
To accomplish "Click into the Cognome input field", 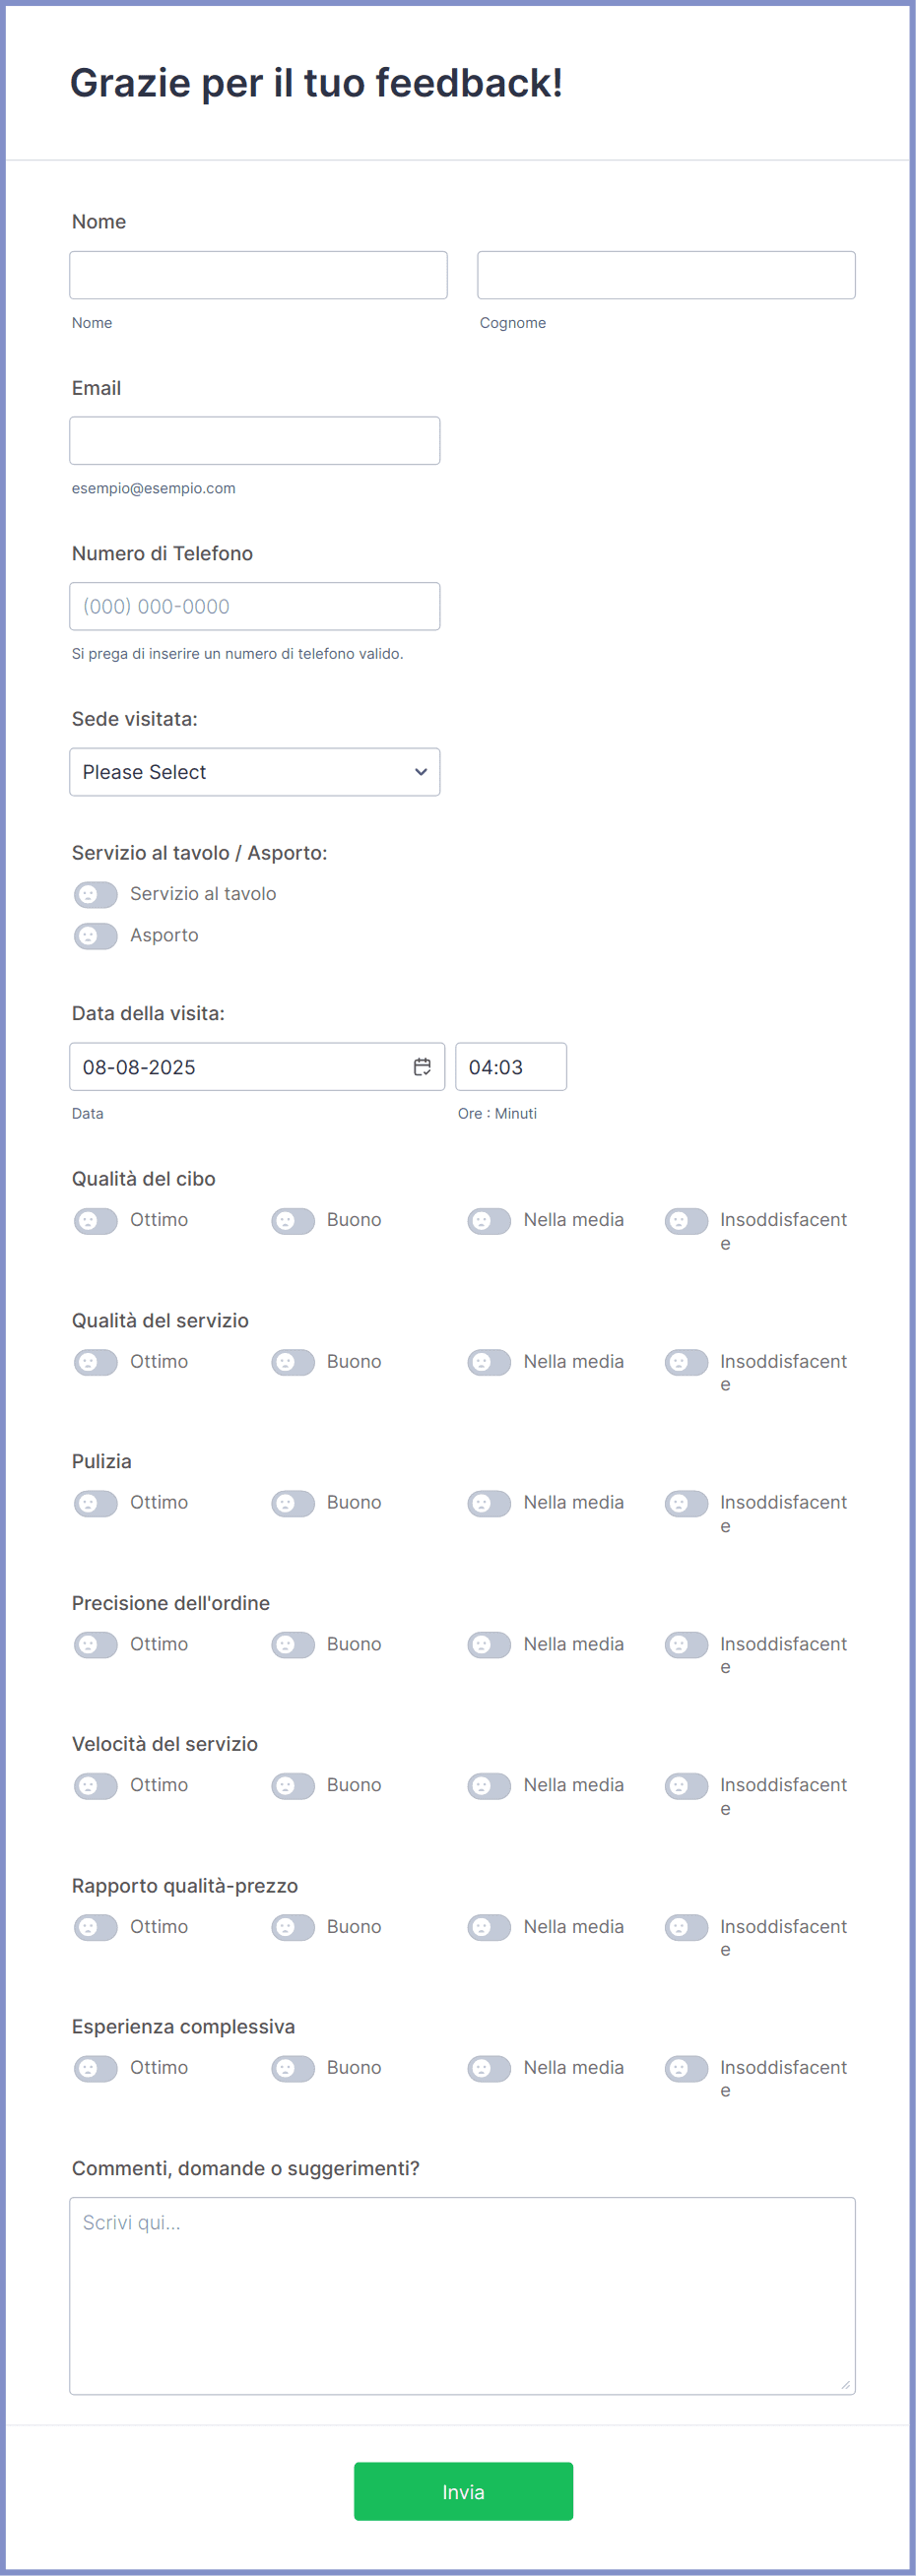I will point(666,275).
